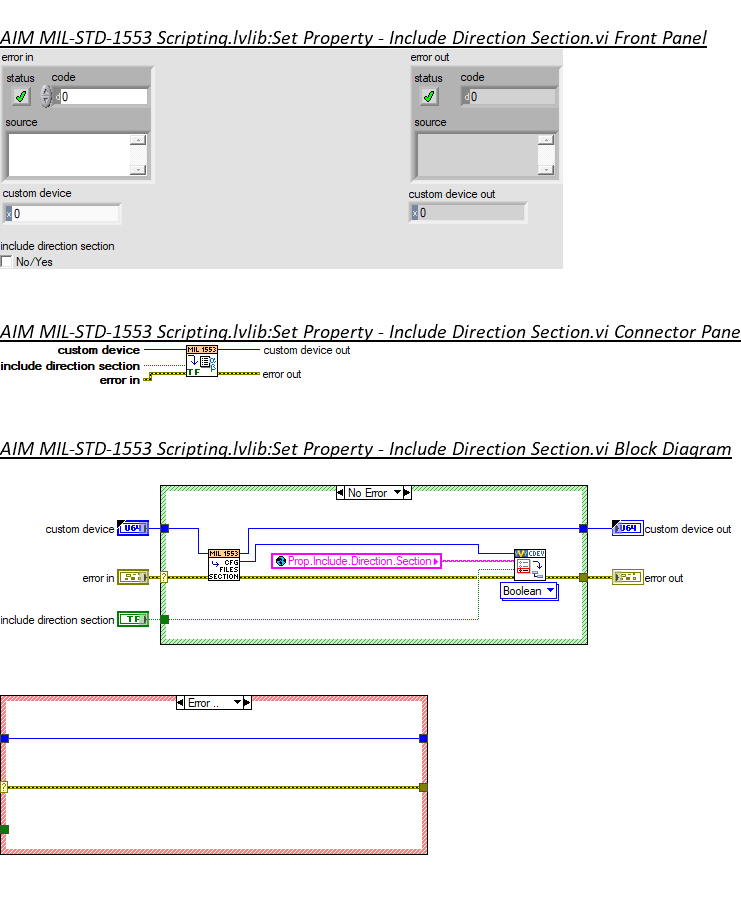Viewport: 741px width, 905px height.
Task: Click the blue input tunnel of Error case
Action: tap(5, 738)
